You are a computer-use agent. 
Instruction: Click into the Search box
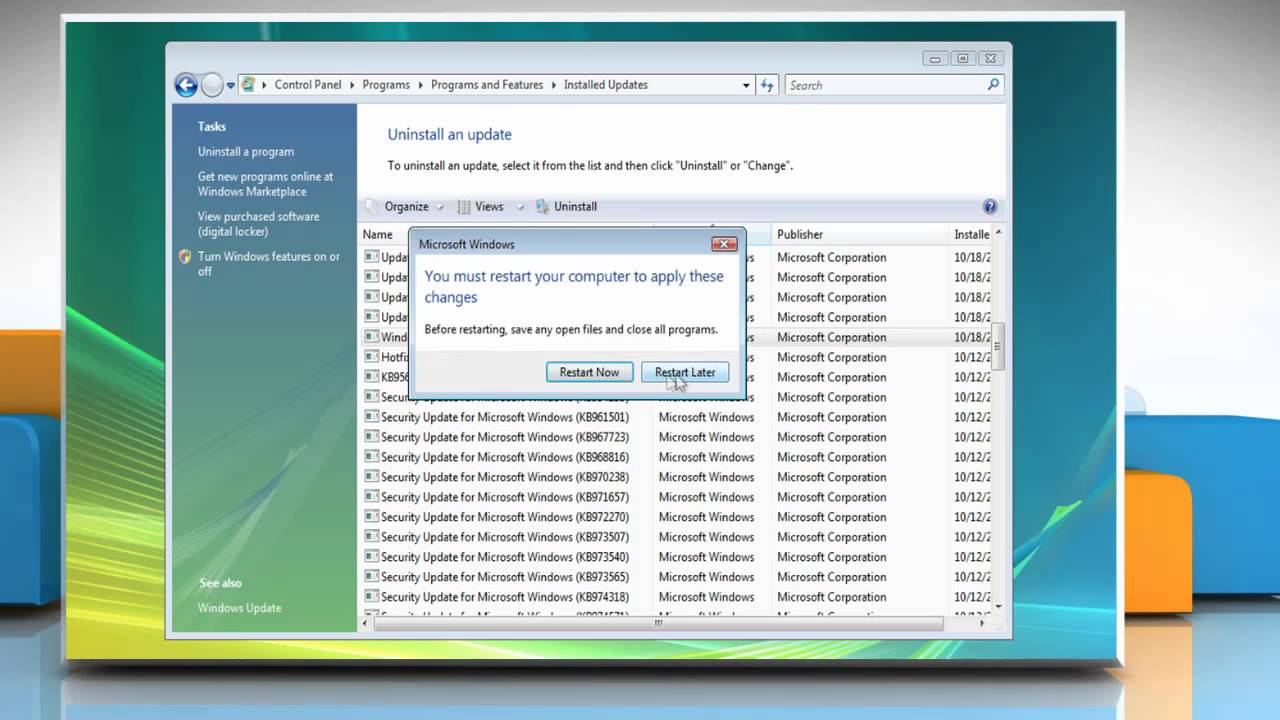point(885,85)
